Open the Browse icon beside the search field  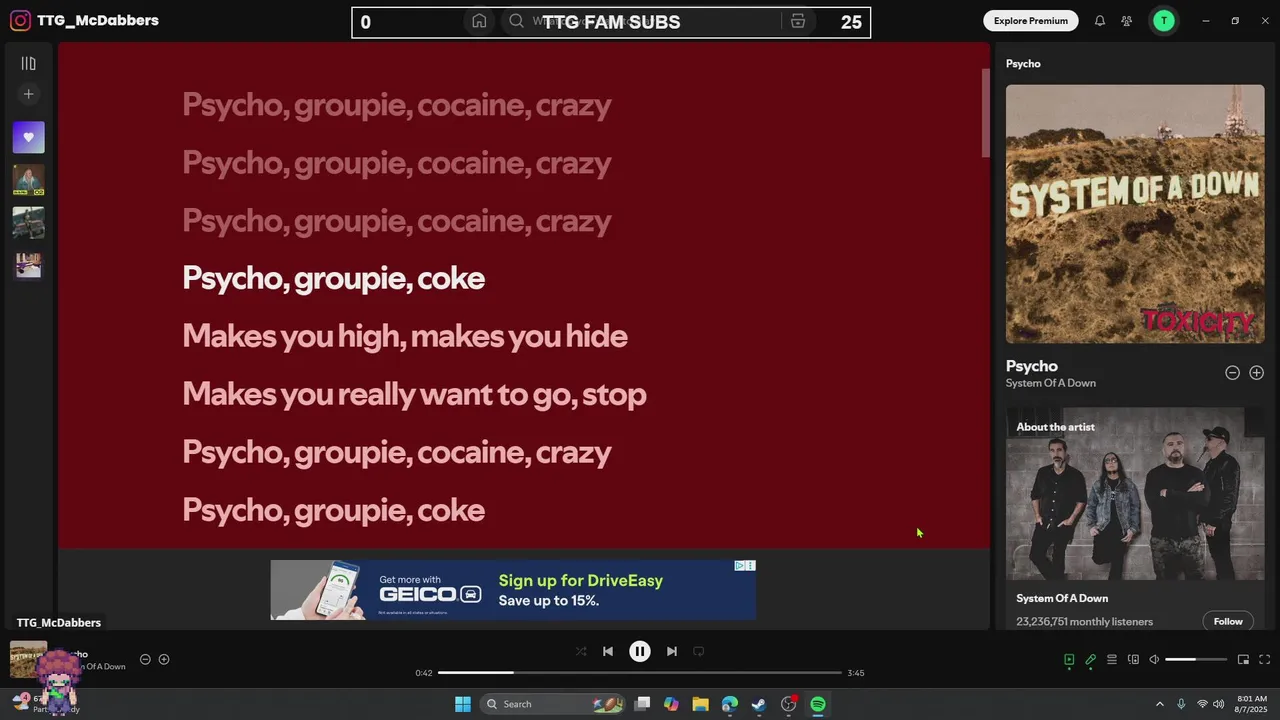(x=798, y=21)
